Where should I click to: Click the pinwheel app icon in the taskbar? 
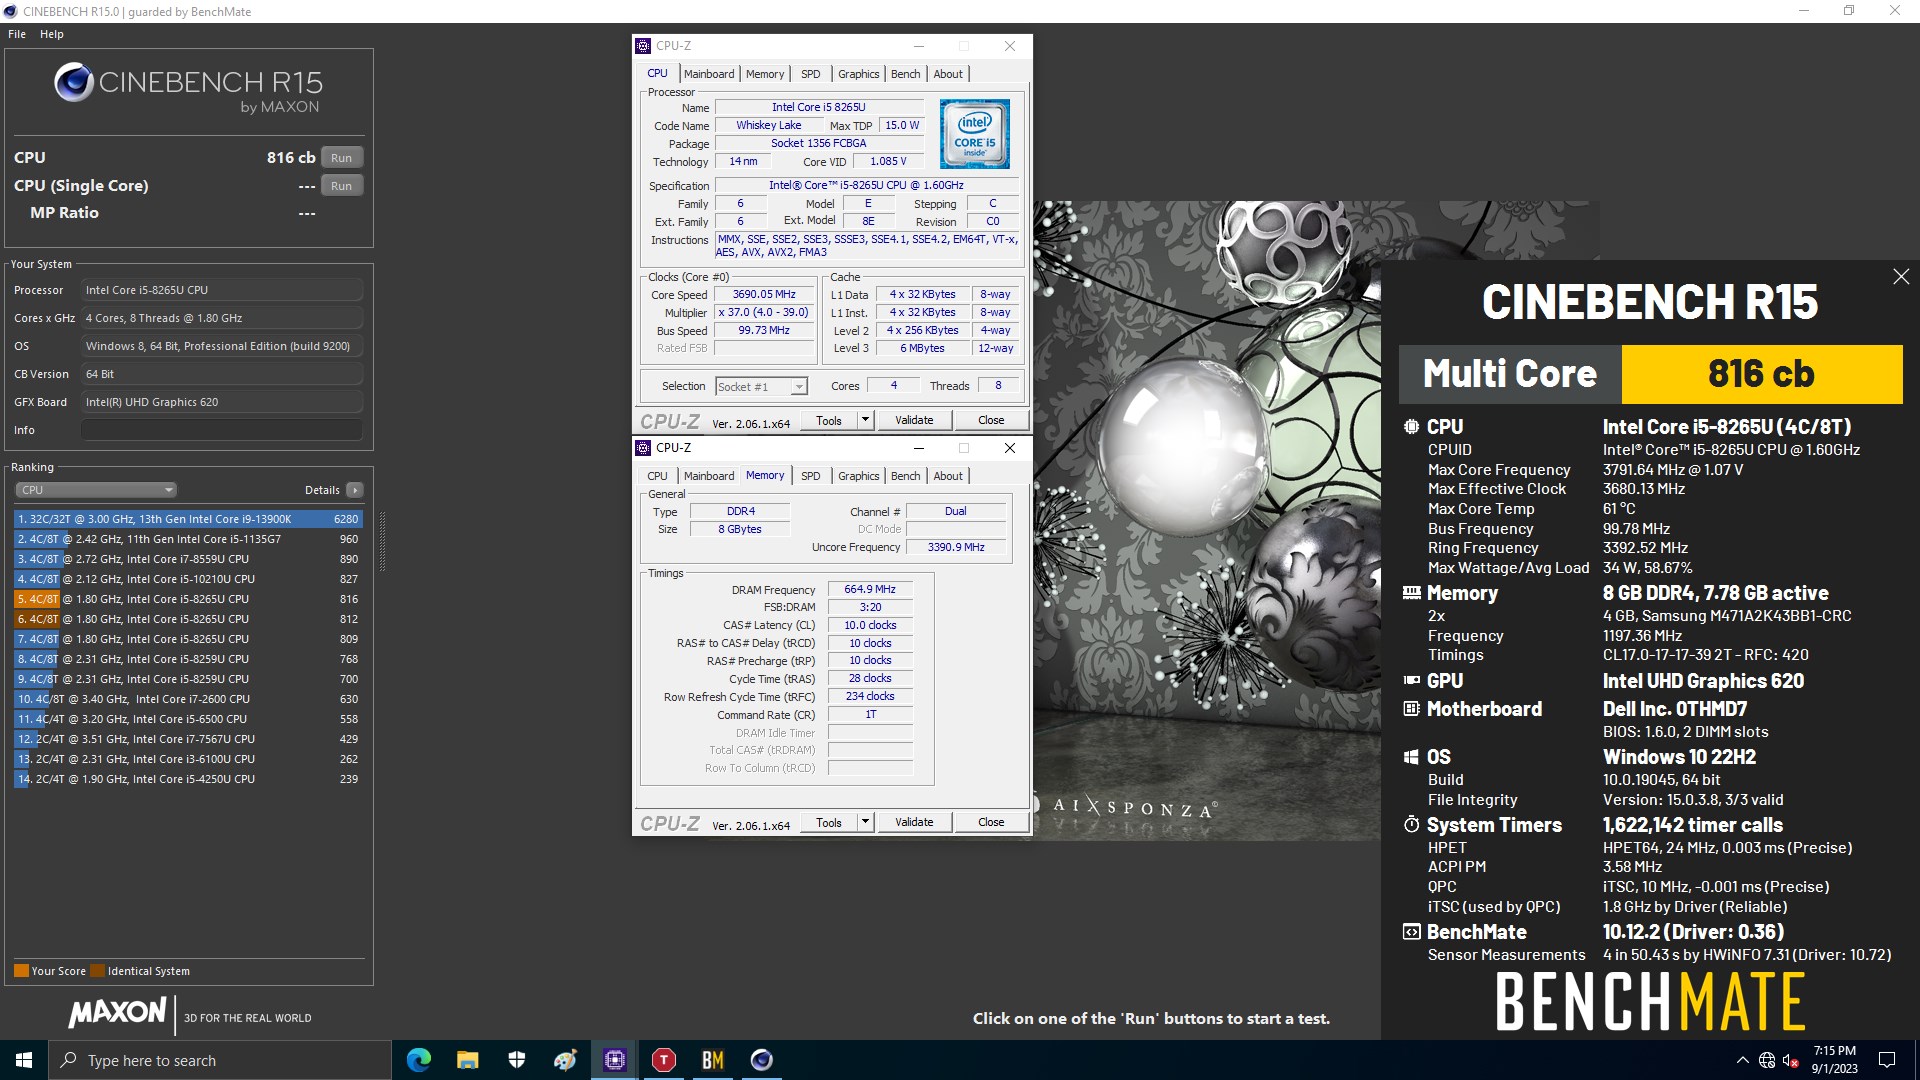566,1060
